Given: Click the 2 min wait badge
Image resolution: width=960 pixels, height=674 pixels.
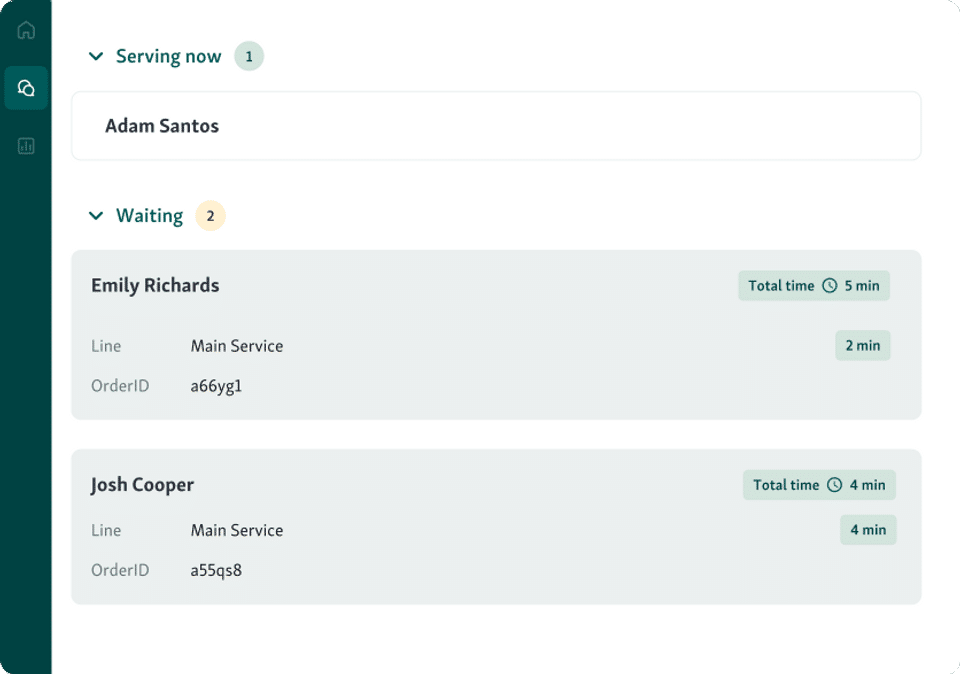Looking at the screenshot, I should (x=862, y=345).
